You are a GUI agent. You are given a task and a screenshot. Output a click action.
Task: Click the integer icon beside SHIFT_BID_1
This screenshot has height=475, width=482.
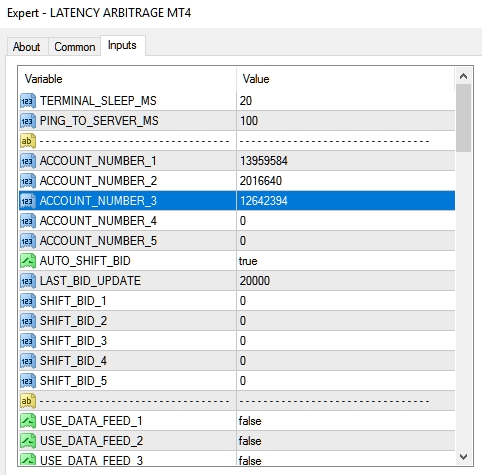coord(28,301)
